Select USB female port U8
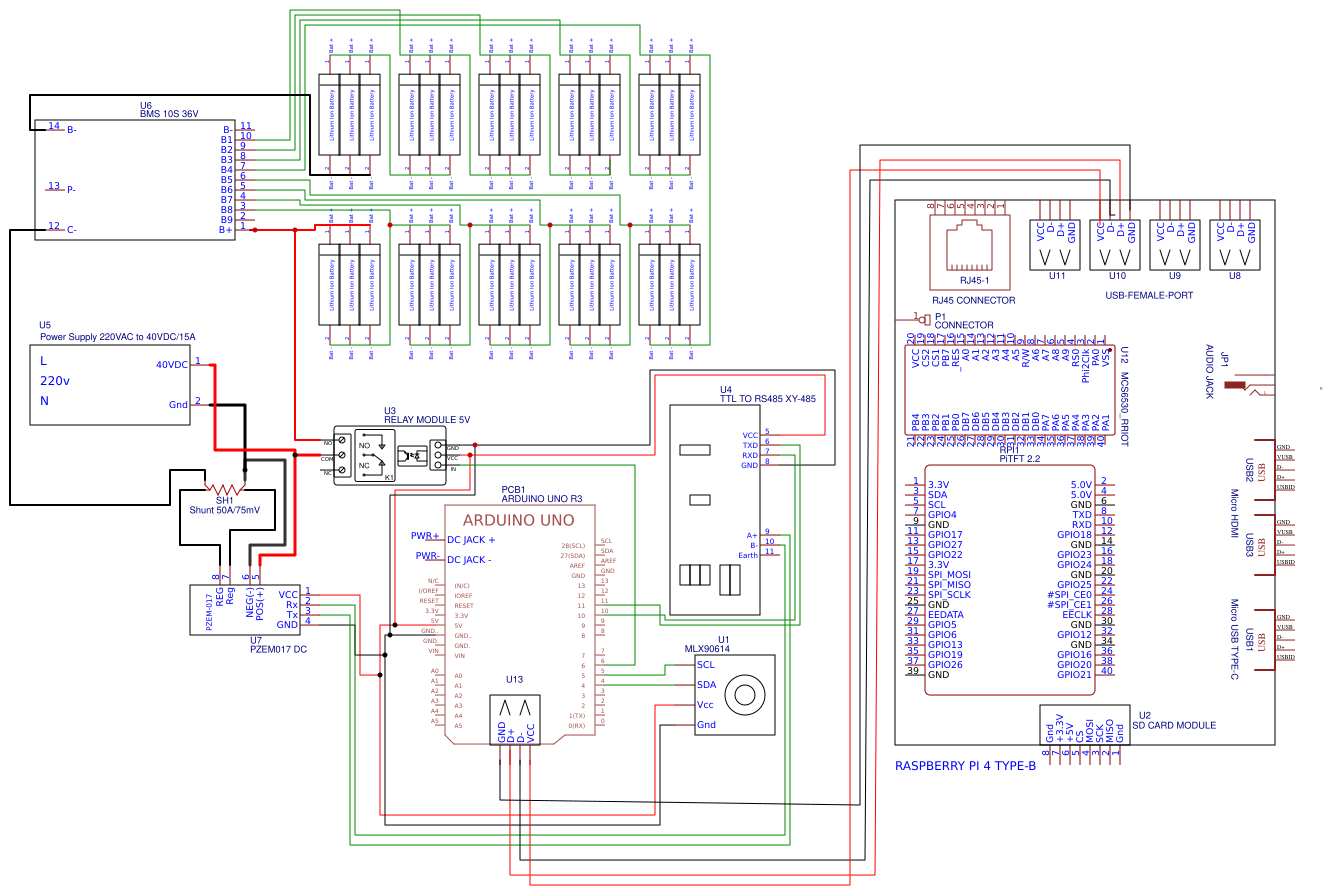Screen dimensions: 1334x895 1236,245
